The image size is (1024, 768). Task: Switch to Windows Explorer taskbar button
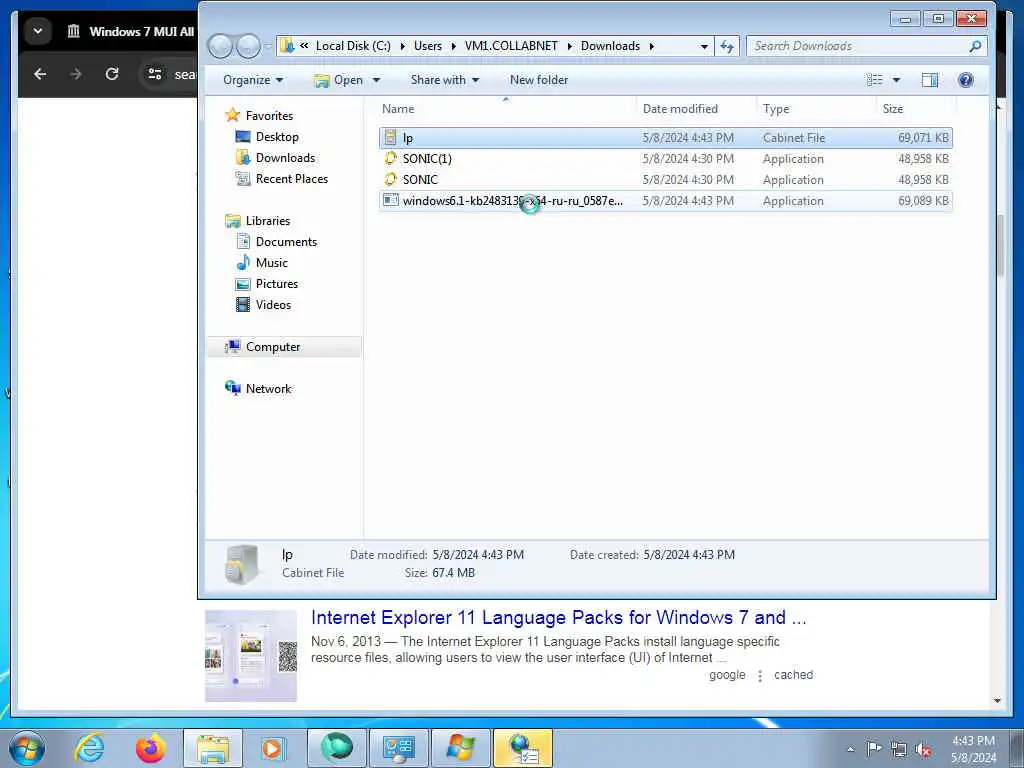[213, 748]
